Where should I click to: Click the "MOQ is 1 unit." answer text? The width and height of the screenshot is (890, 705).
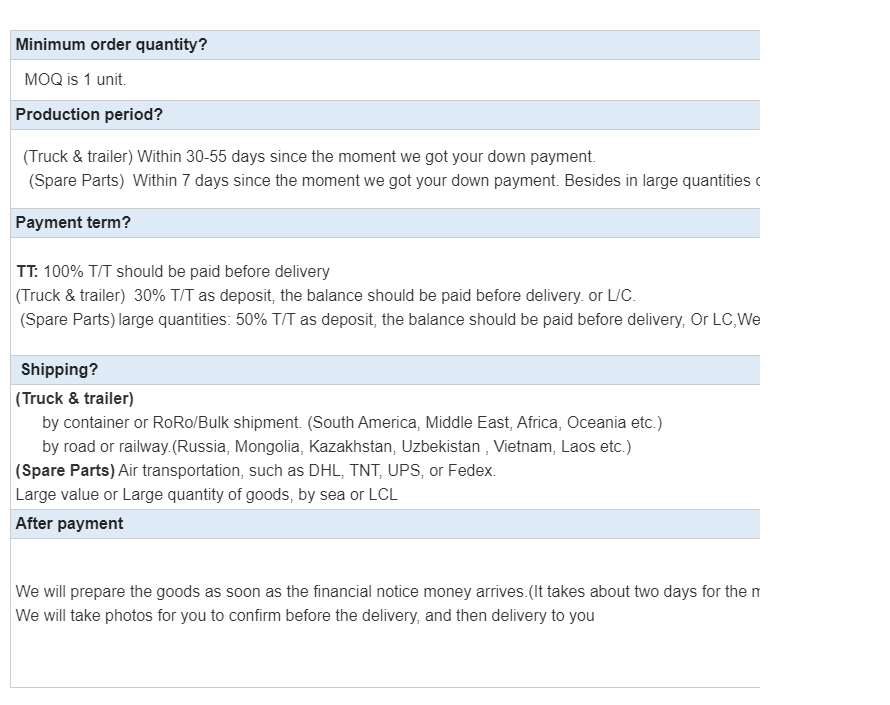click(x=75, y=80)
